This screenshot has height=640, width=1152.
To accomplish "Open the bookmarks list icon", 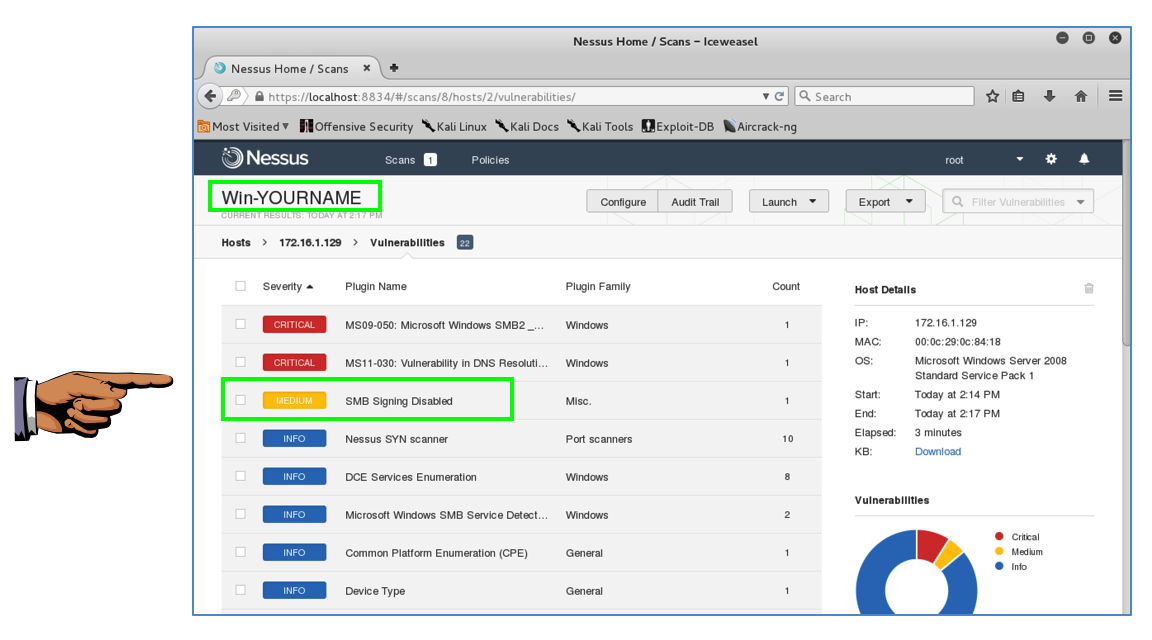I will (x=1018, y=96).
